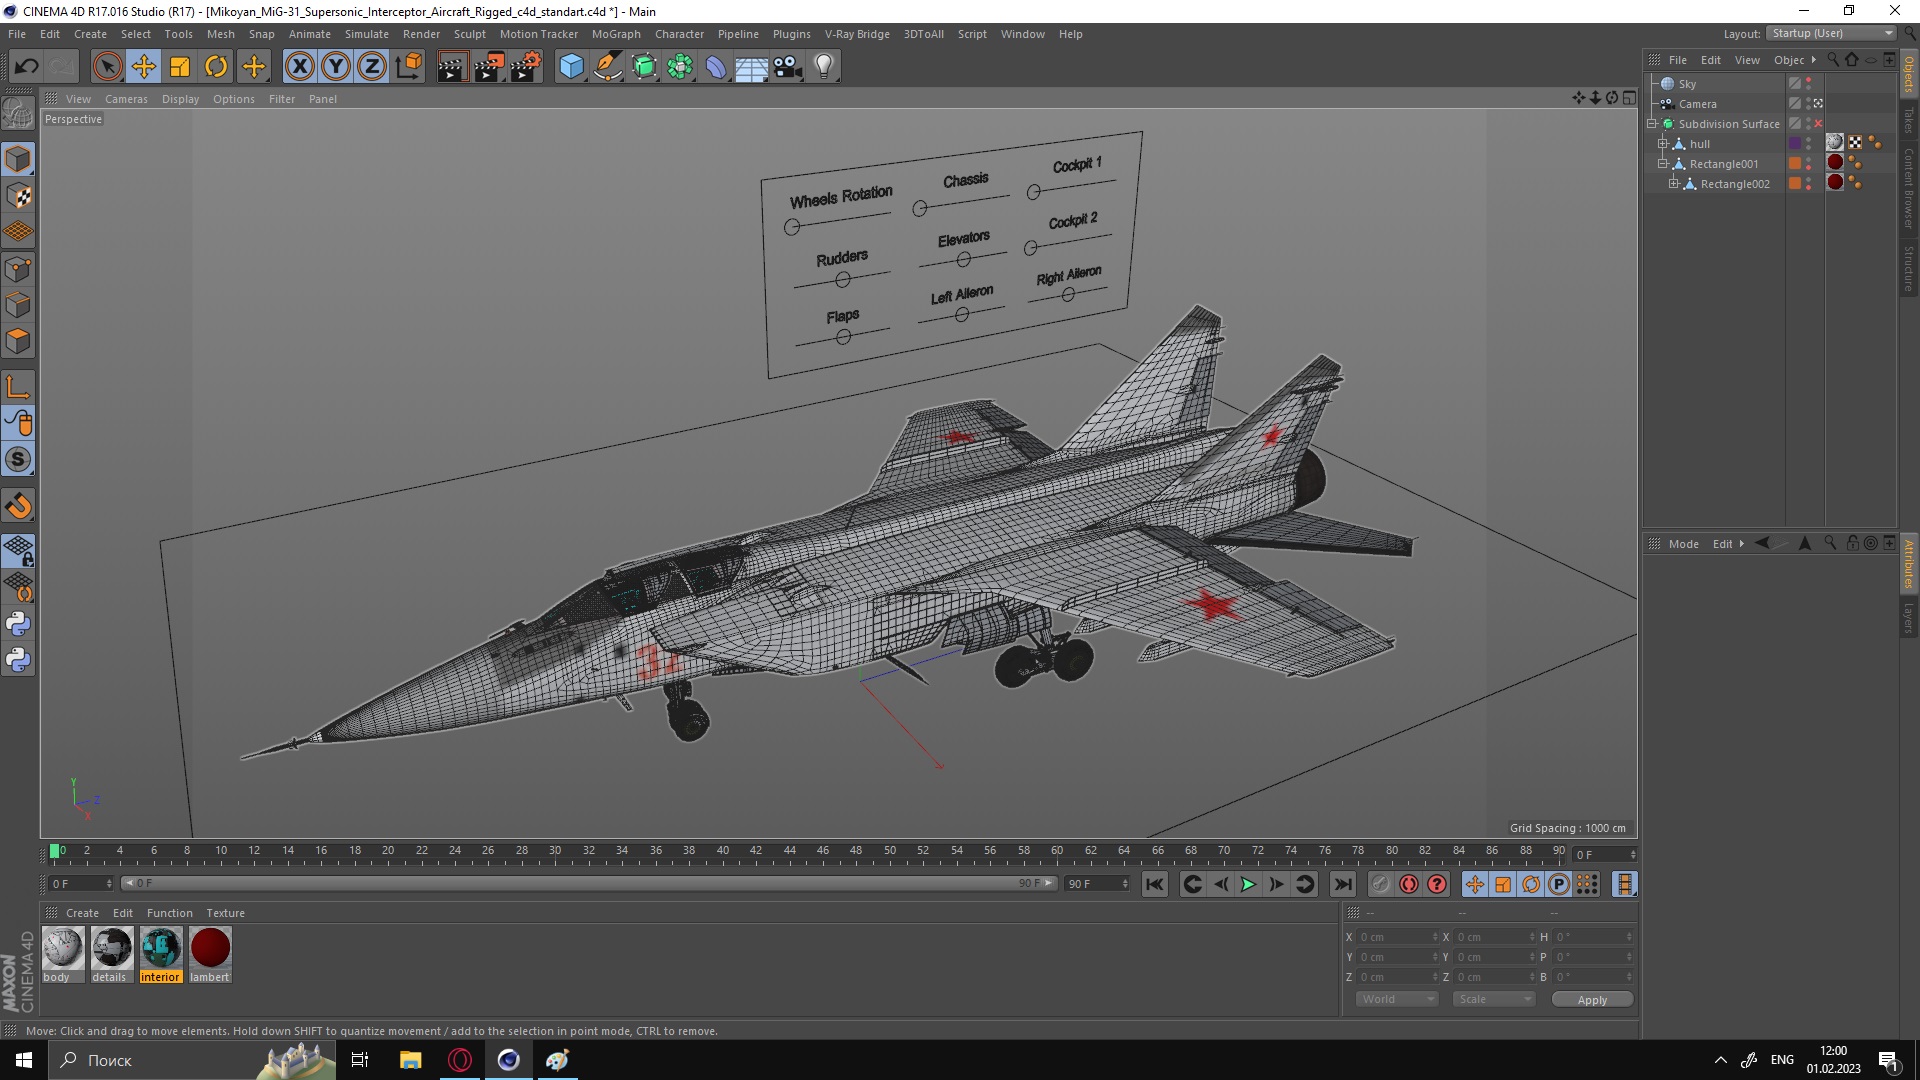Toggle hull visibility dots
The image size is (1920, 1080).
(x=1808, y=144)
